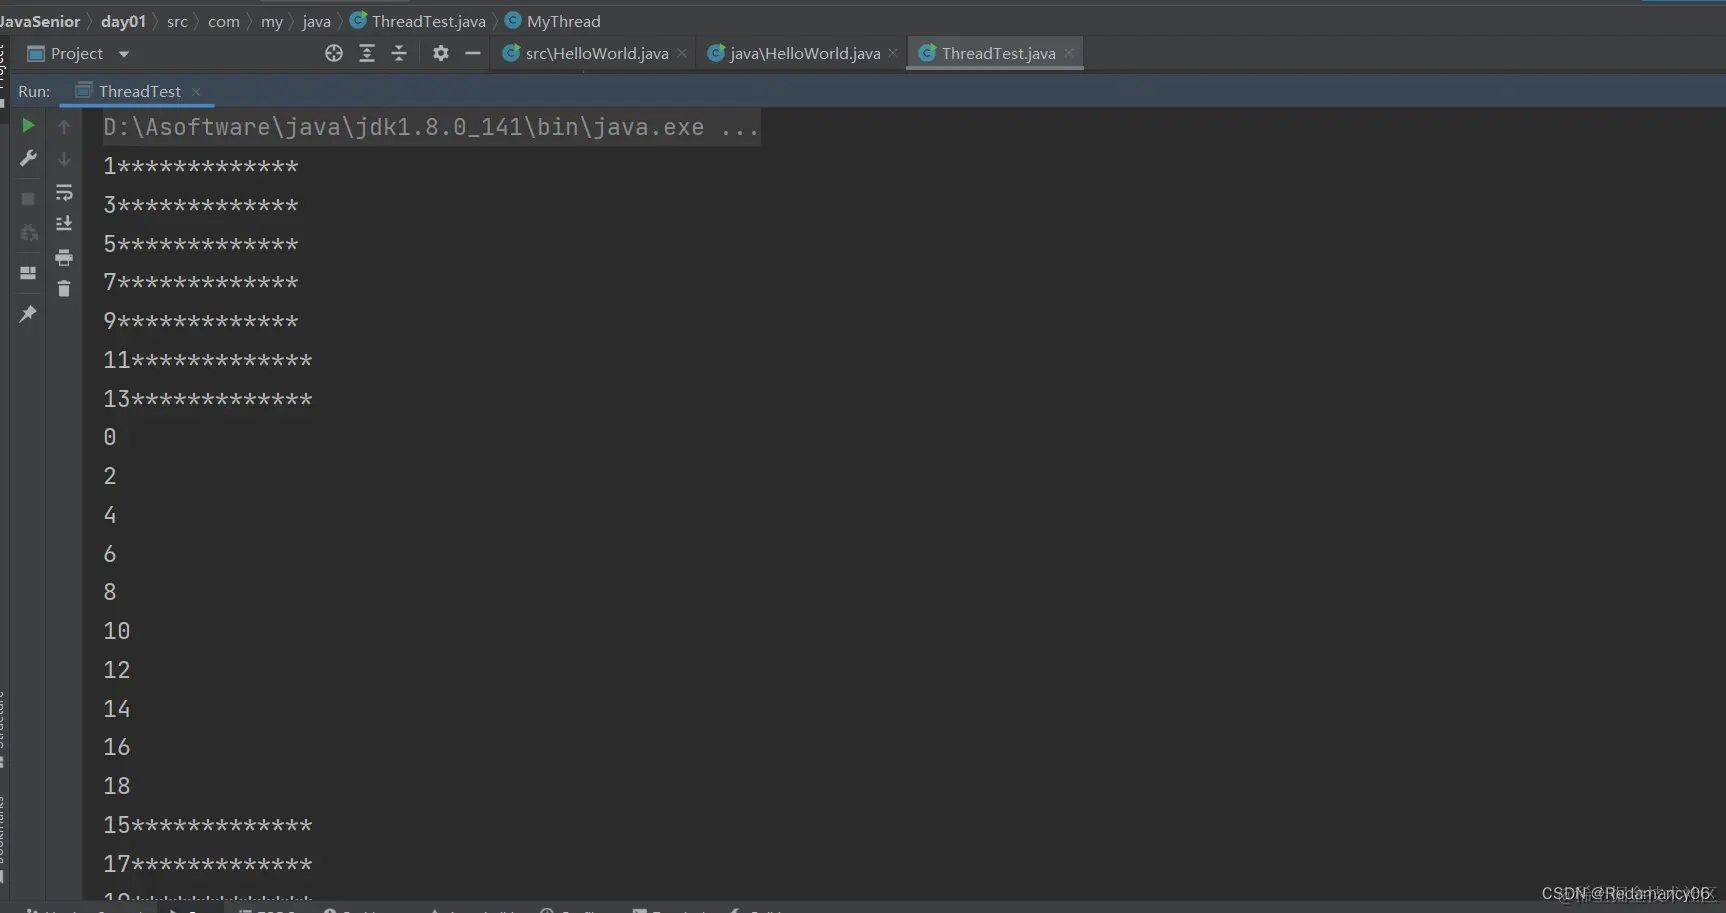The width and height of the screenshot is (1726, 913).
Task: Click output line 7*************
Action: click(201, 282)
